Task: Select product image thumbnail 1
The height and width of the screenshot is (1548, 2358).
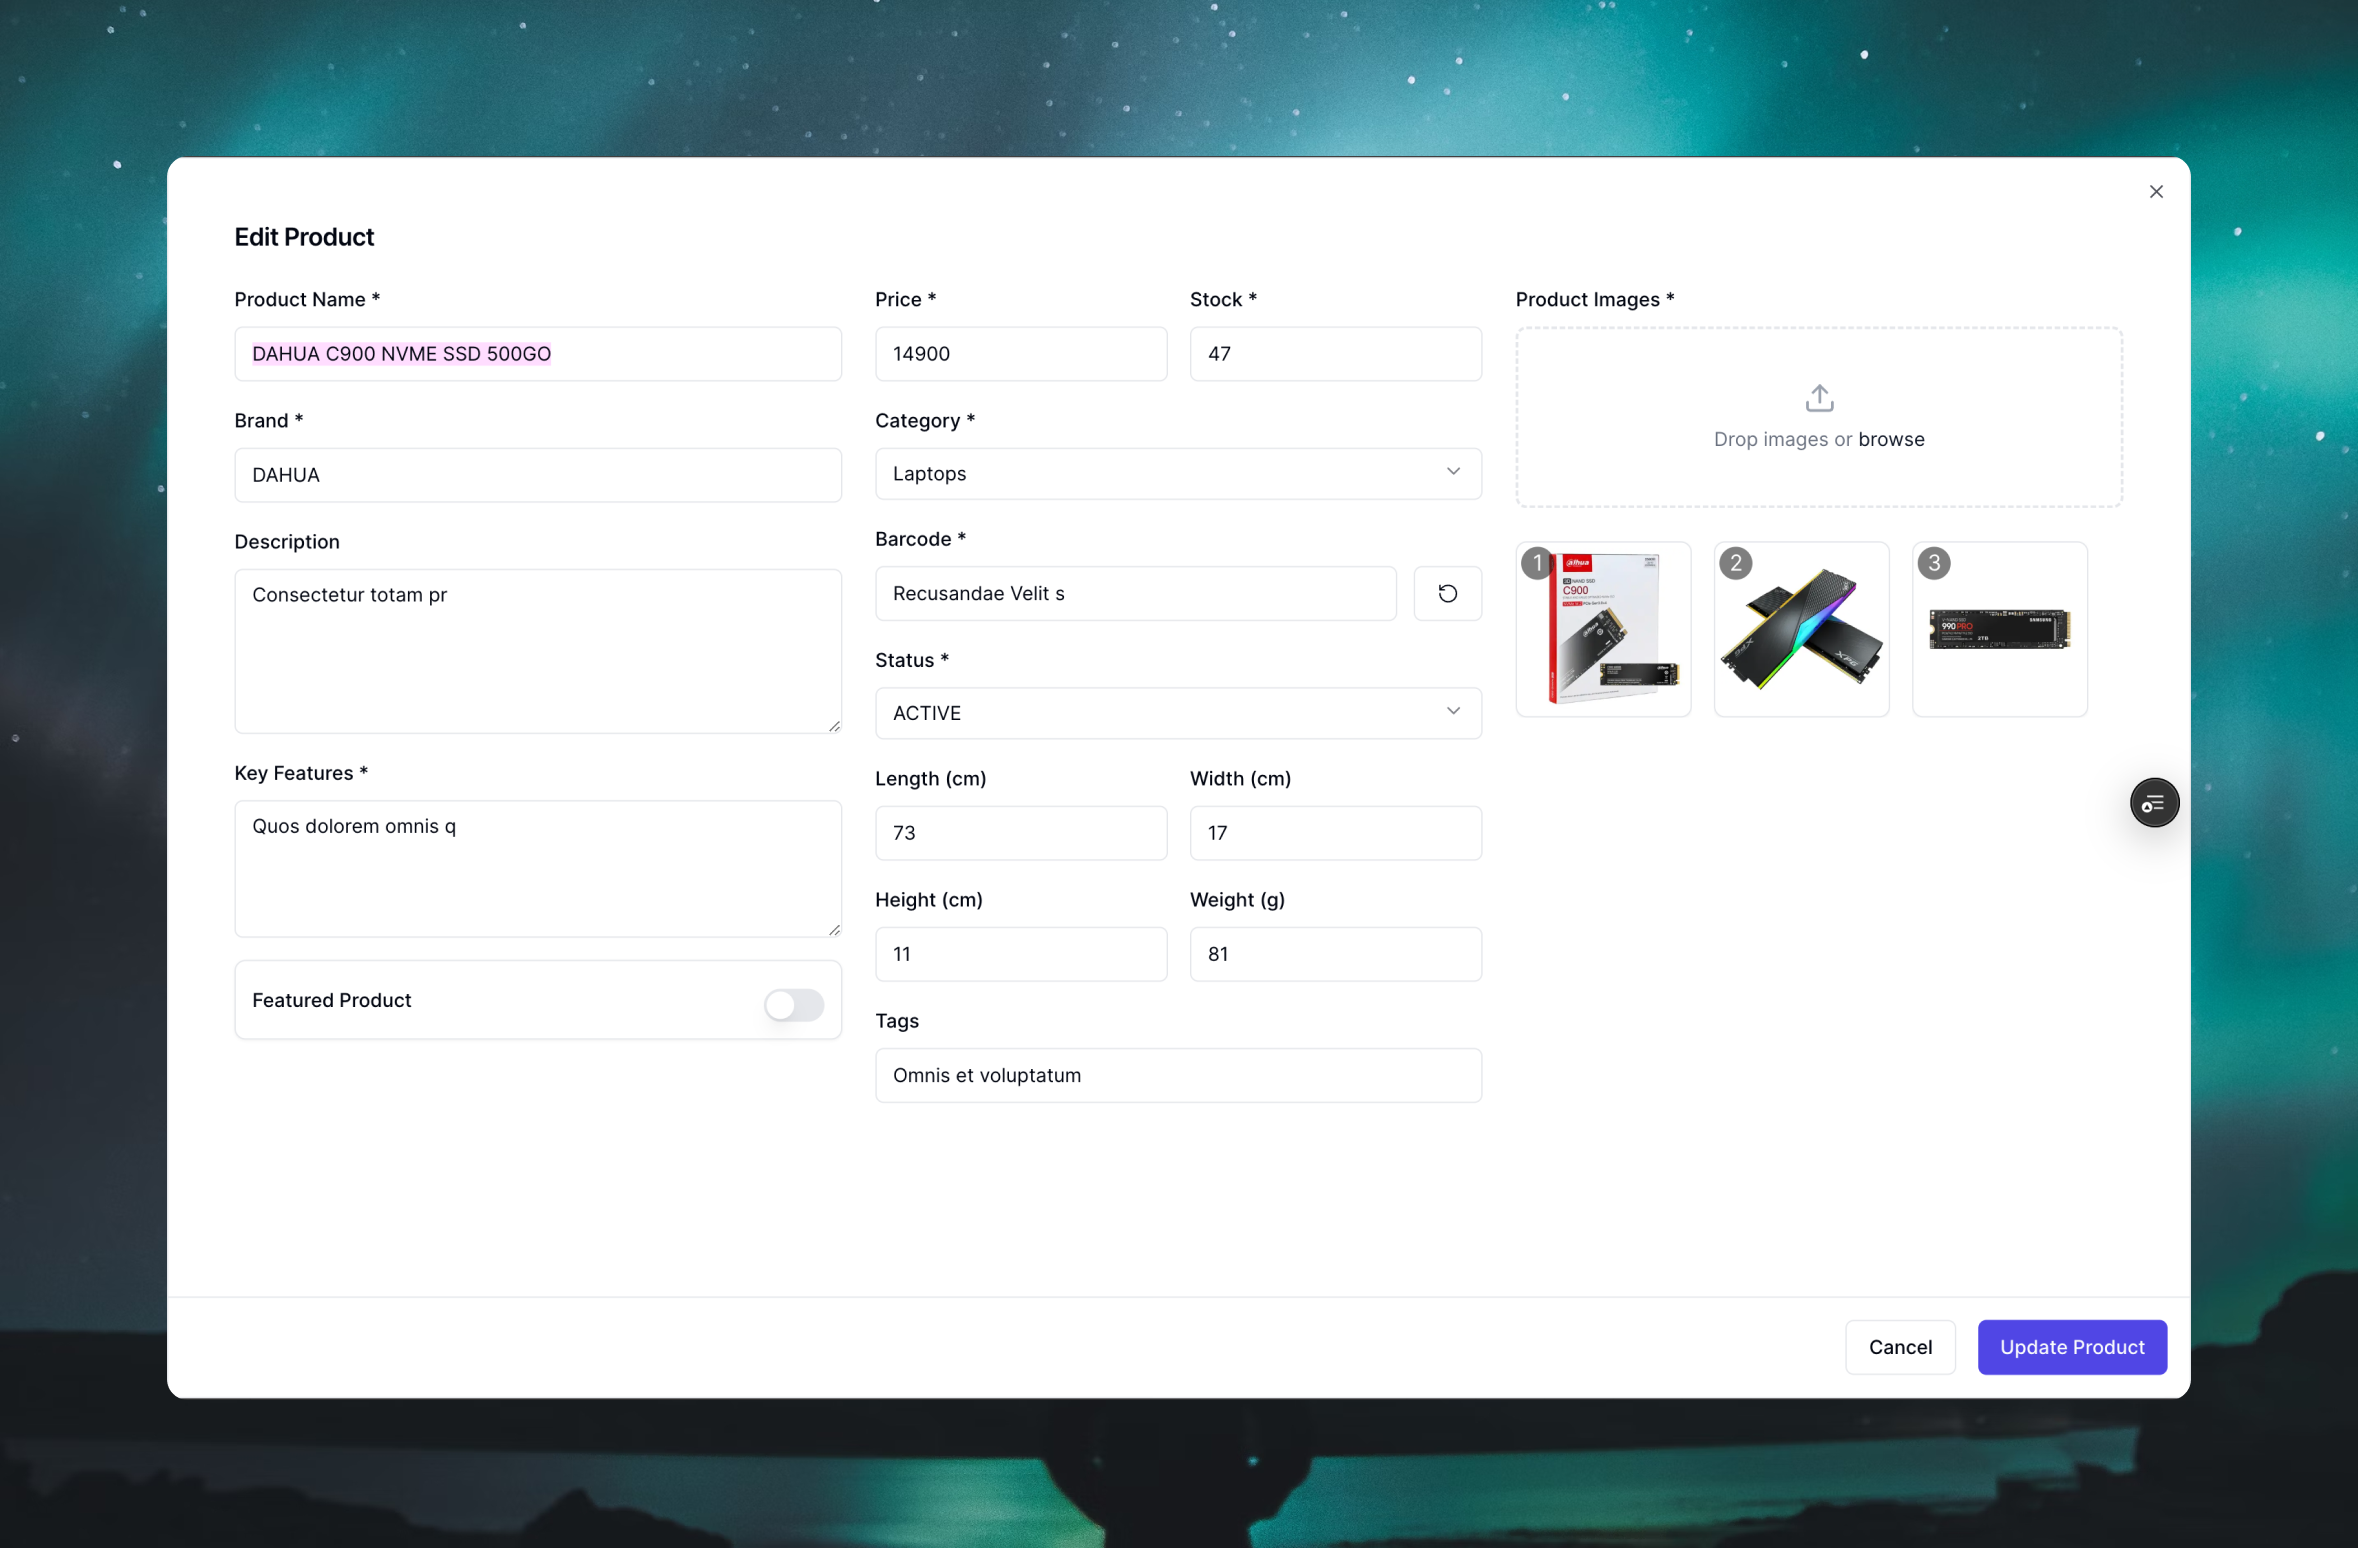Action: coord(1603,630)
